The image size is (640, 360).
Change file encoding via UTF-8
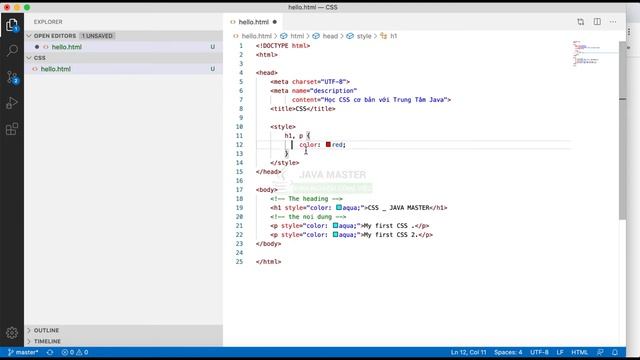coord(539,352)
